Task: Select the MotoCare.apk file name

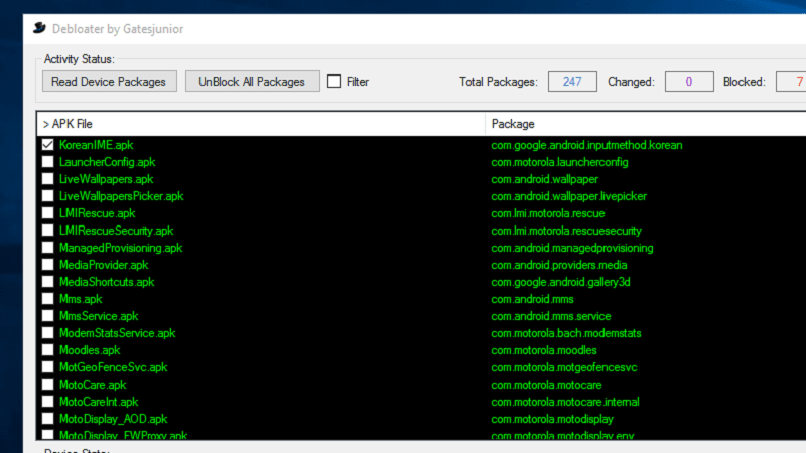Action: [x=93, y=385]
